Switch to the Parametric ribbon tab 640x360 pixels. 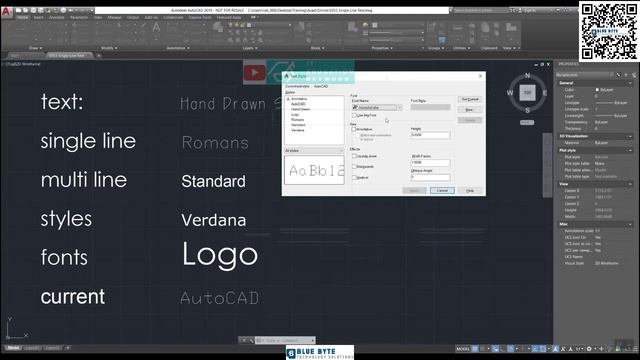point(79,18)
